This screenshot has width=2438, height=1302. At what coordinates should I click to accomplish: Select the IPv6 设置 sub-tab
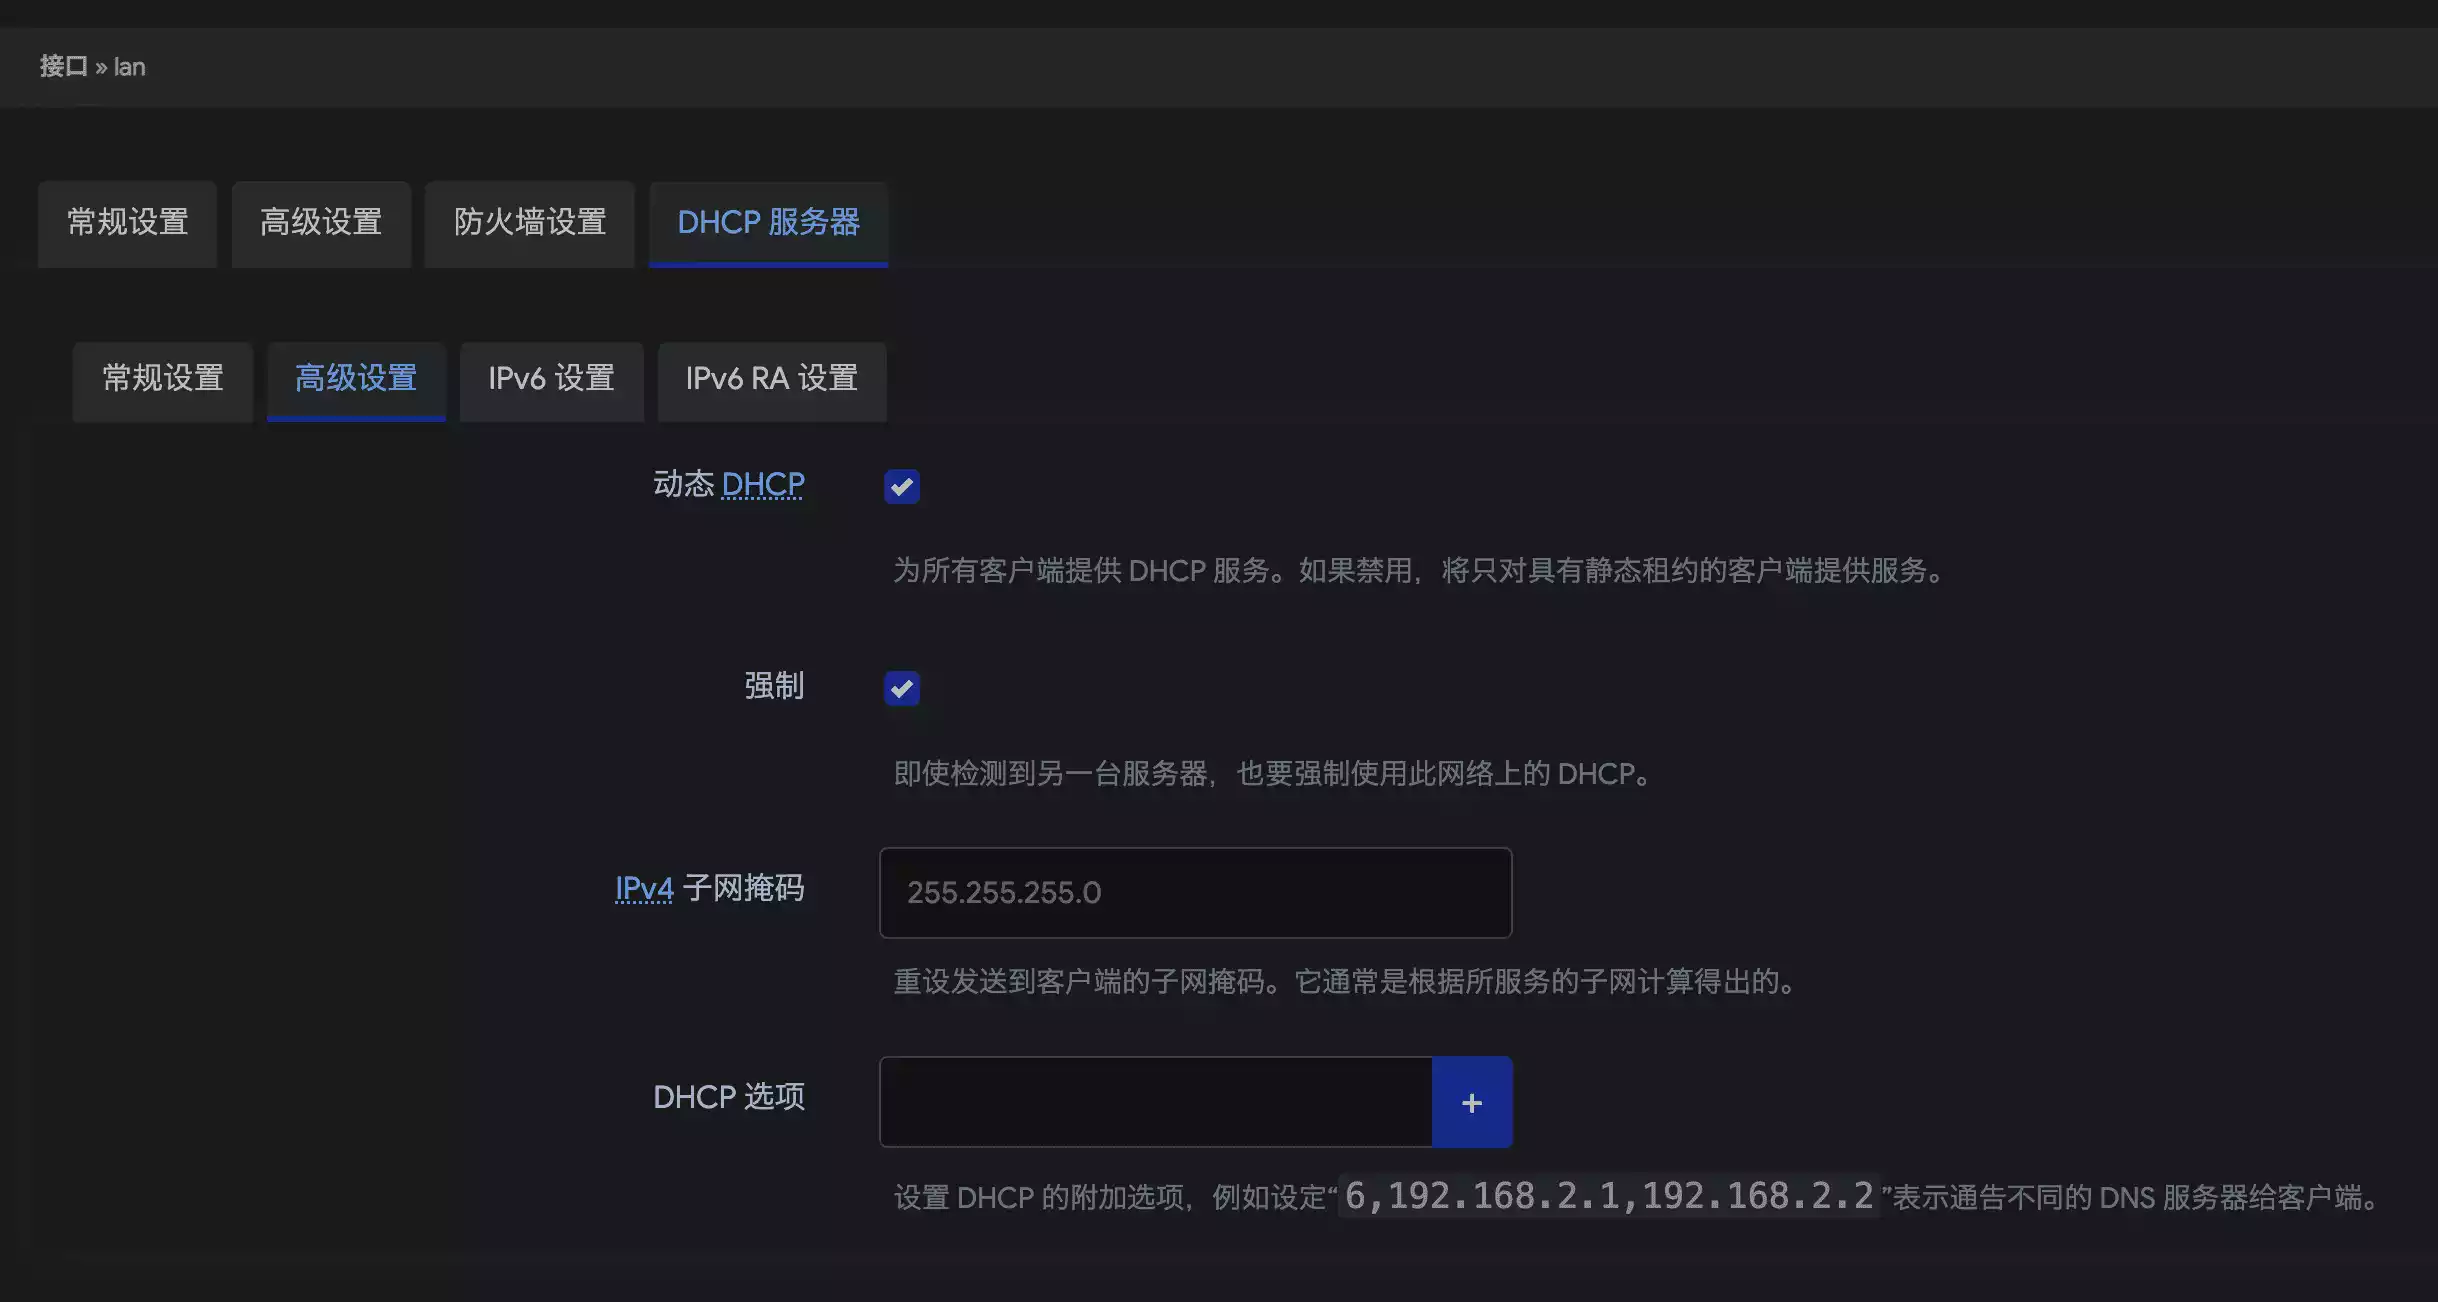550,379
